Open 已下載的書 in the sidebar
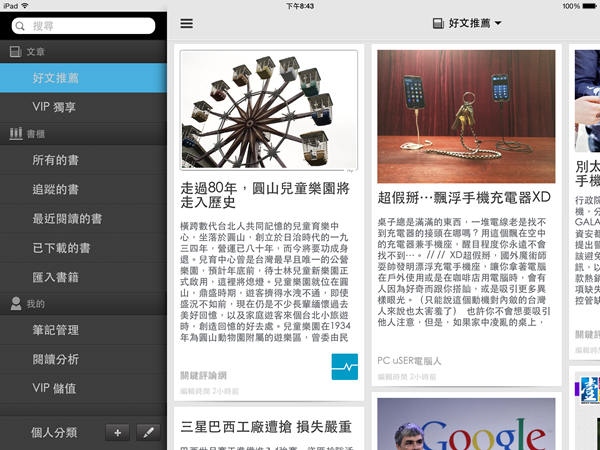Screen dimensions: 600x450 pos(83,248)
